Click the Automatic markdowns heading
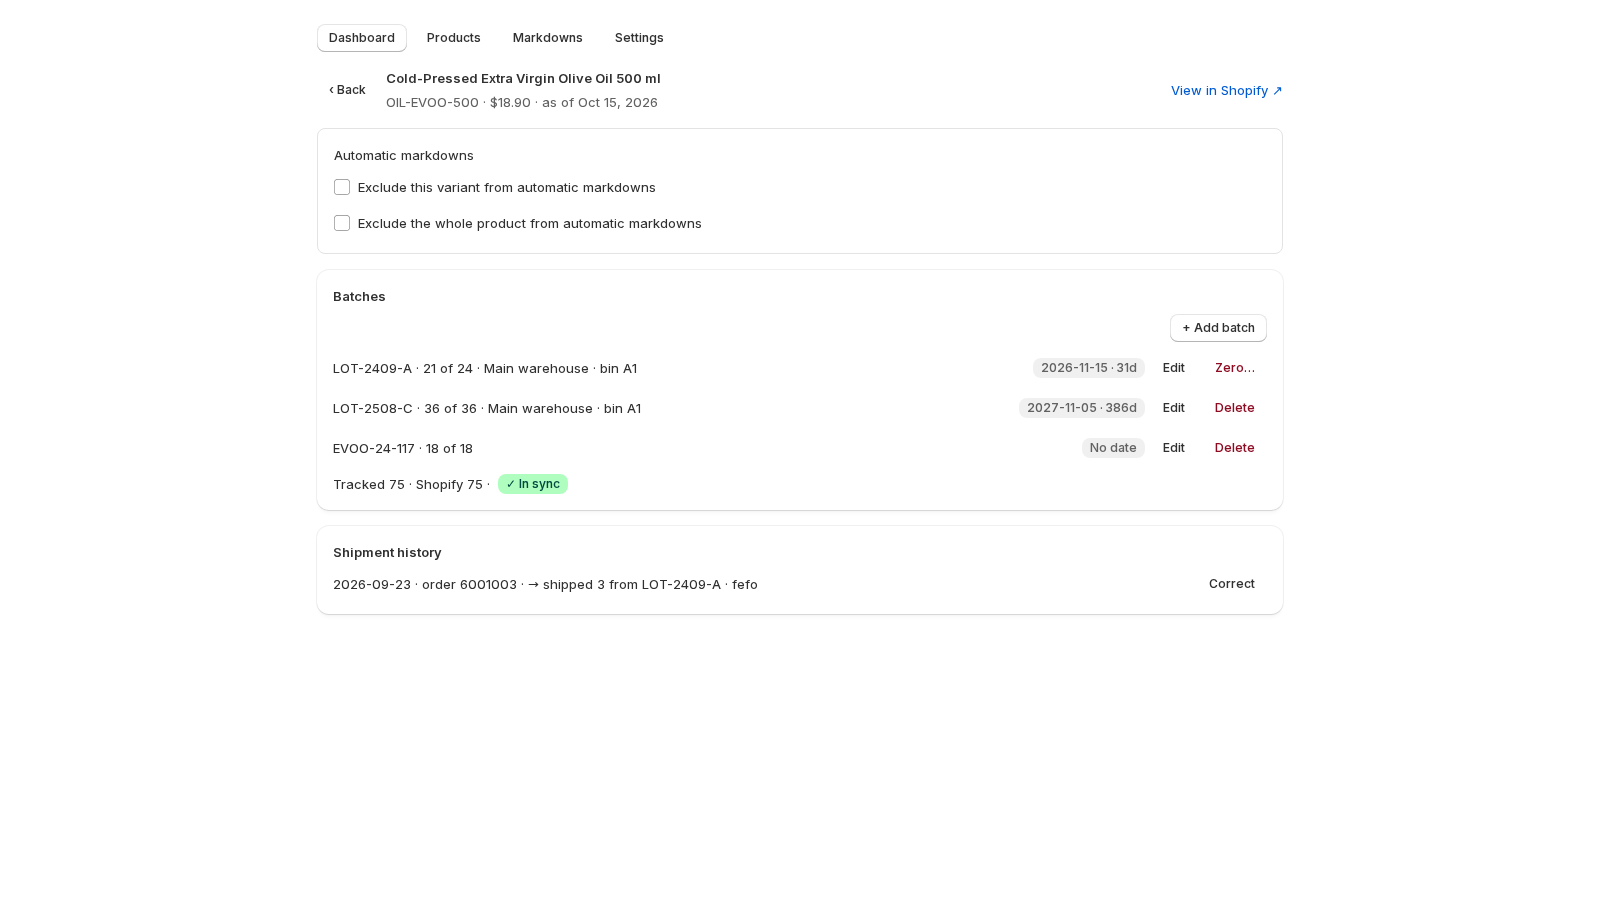 pyautogui.click(x=404, y=156)
